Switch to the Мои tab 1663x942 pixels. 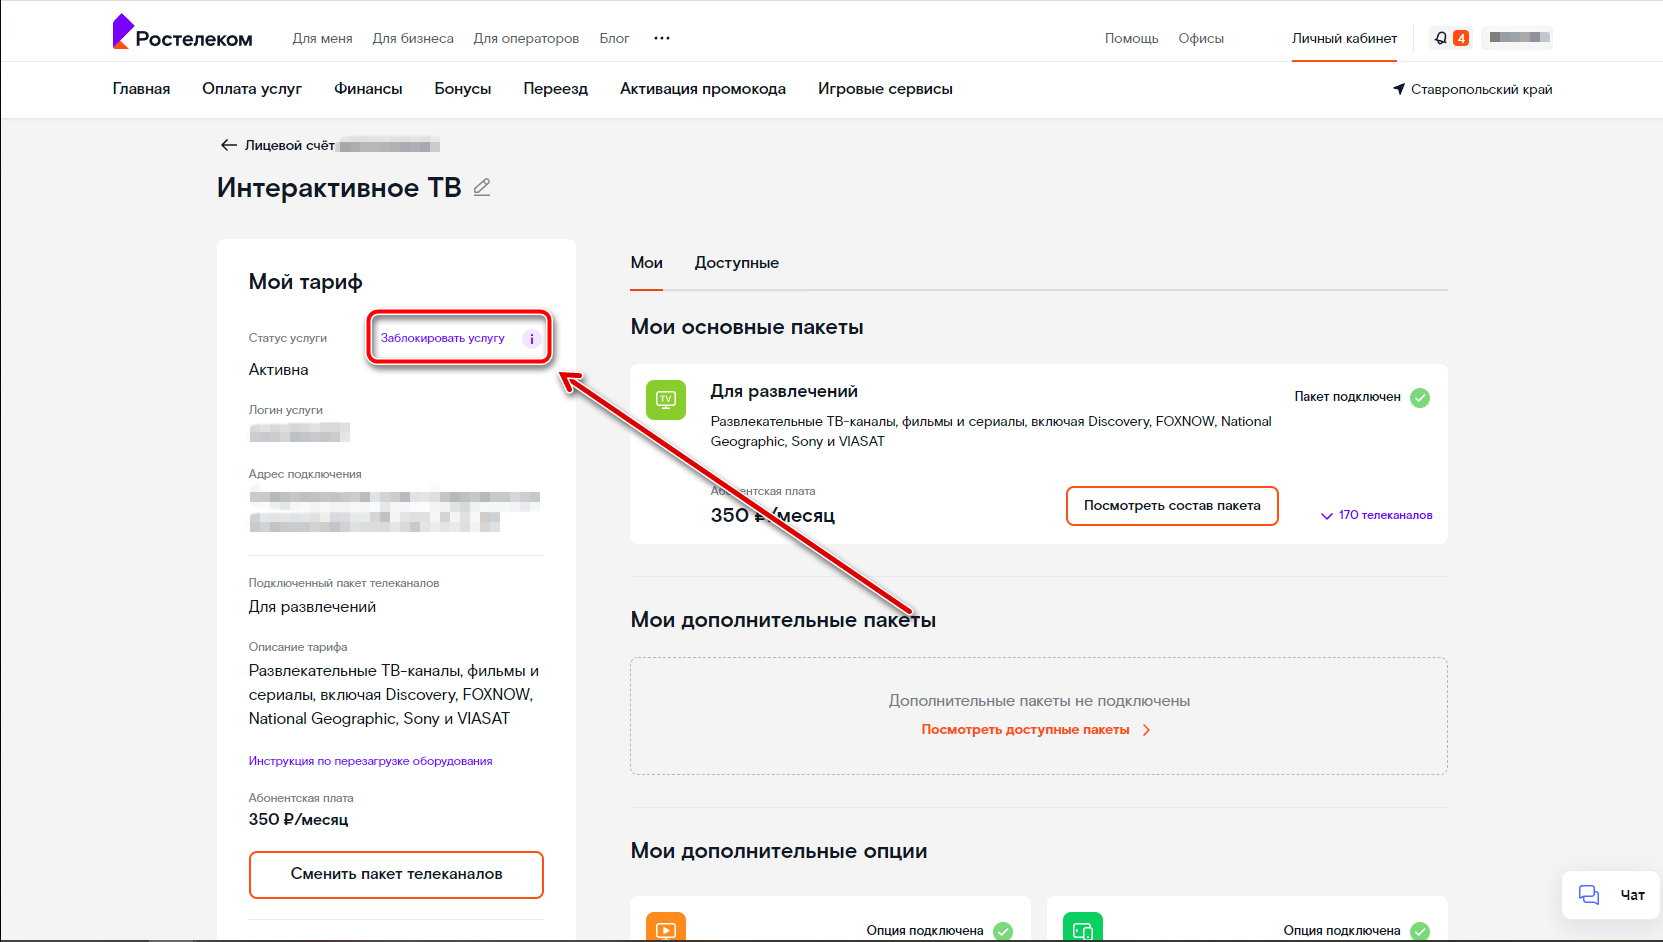pyautogui.click(x=646, y=263)
